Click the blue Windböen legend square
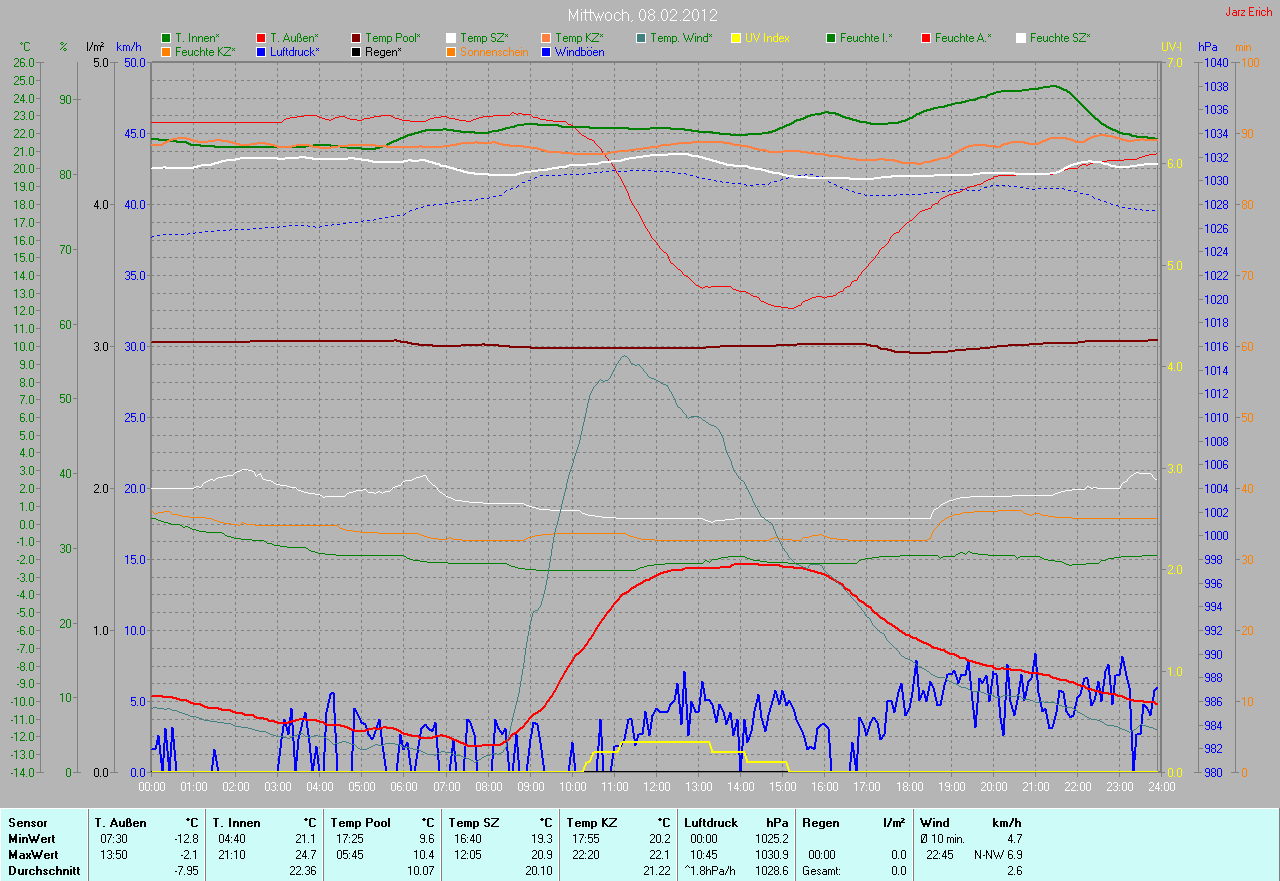Image resolution: width=1280 pixels, height=881 pixels. tap(546, 51)
